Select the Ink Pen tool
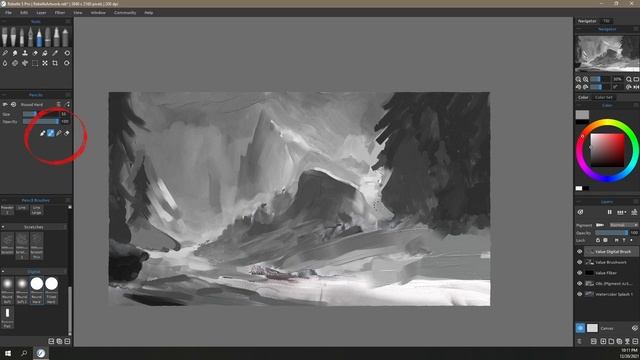The width and height of the screenshot is (640, 360). pos(30,37)
